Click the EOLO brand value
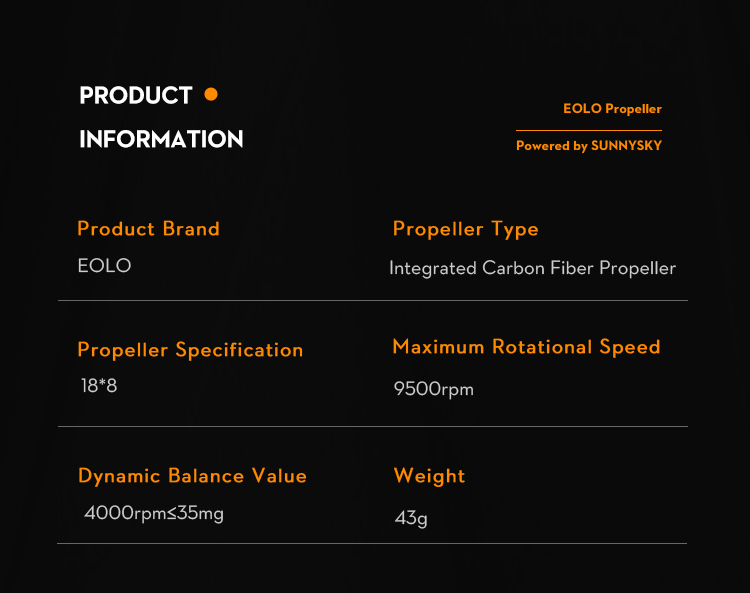Screen dimensions: 750x593 [104, 266]
